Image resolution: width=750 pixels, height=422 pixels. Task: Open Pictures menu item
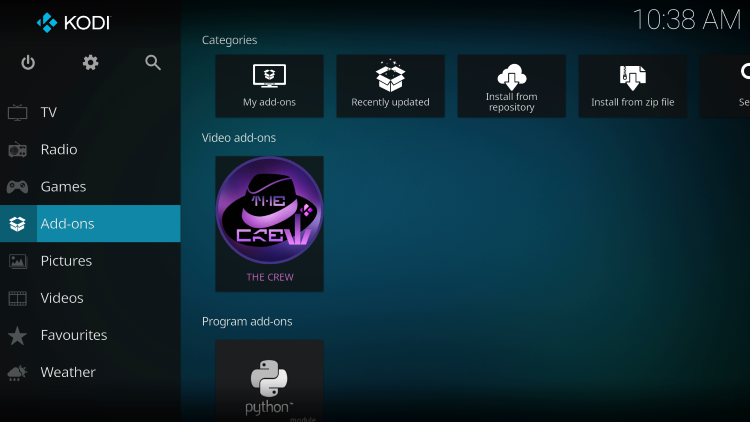tap(90, 261)
